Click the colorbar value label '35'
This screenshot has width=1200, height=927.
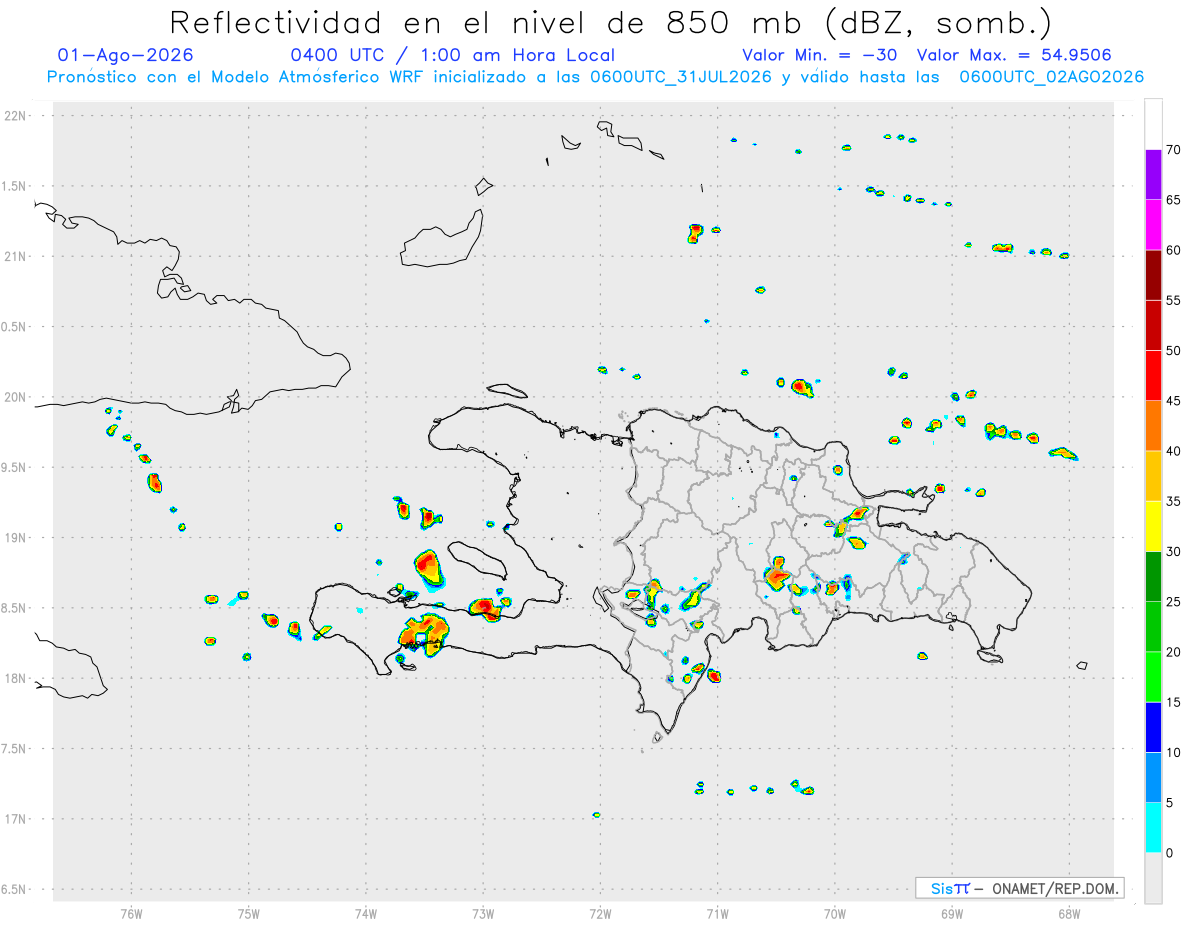click(x=1174, y=501)
